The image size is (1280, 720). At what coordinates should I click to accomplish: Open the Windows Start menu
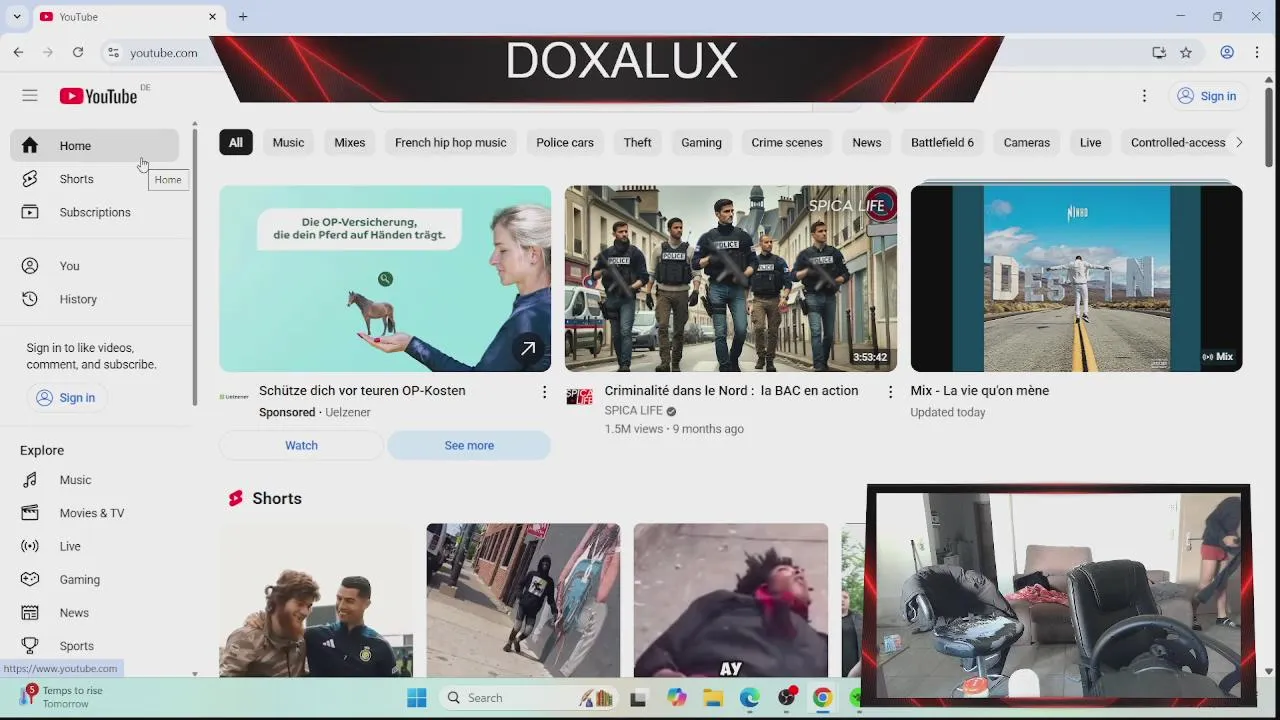tap(417, 698)
